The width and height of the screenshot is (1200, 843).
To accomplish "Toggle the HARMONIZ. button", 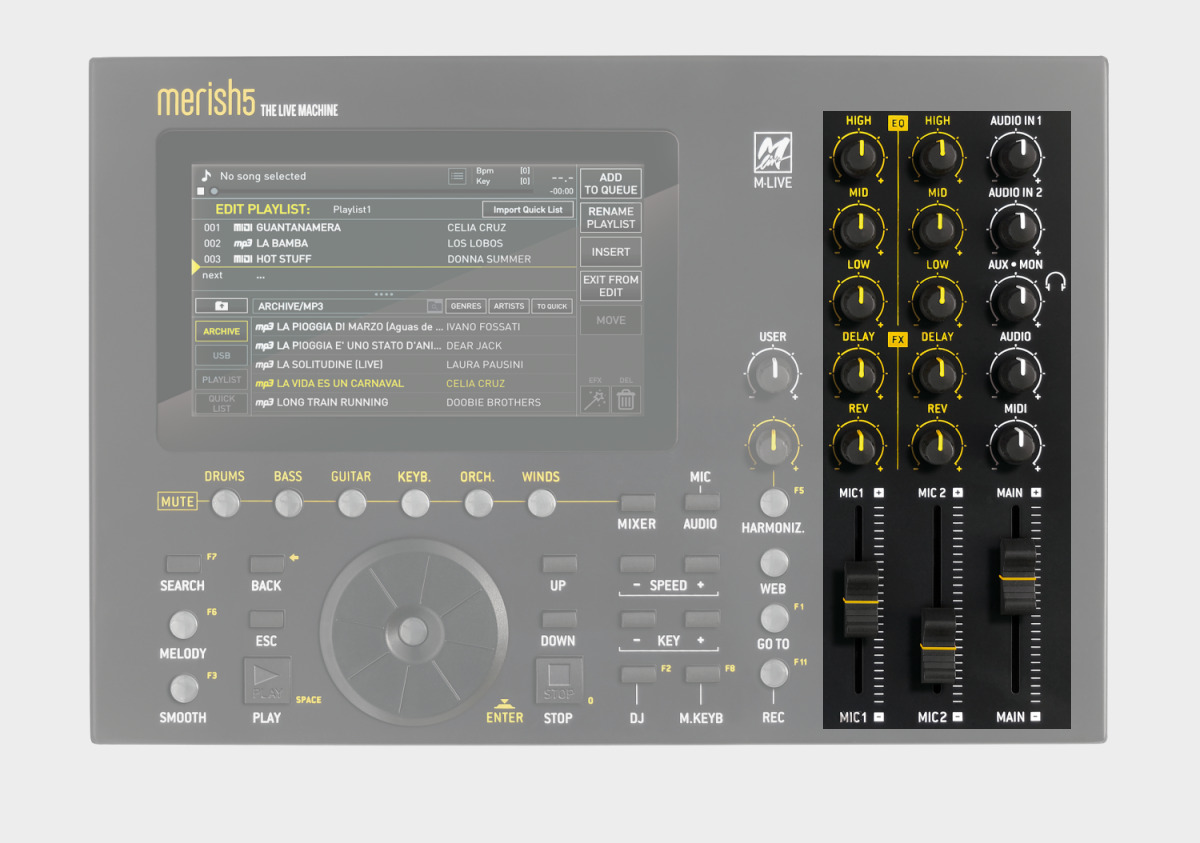I will tap(773, 503).
